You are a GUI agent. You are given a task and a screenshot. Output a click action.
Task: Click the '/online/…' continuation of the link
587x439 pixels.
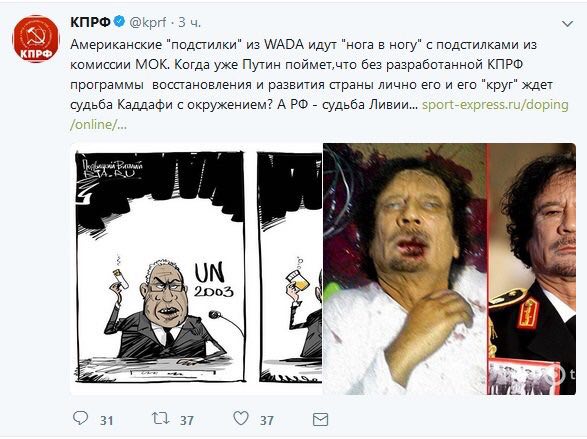click(98, 125)
